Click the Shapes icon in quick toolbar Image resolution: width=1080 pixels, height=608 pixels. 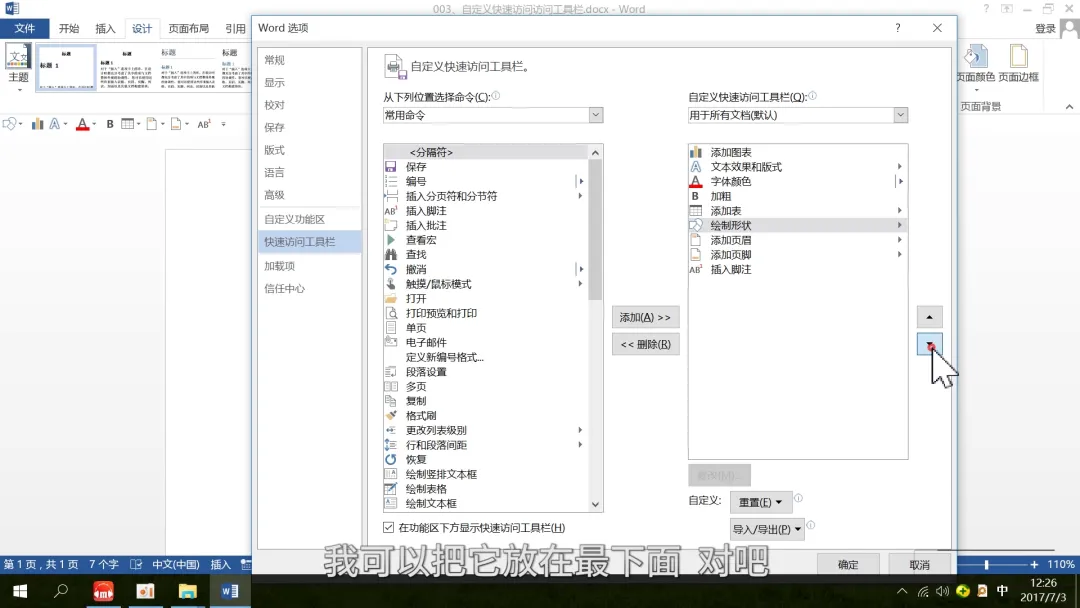pyautogui.click(x=10, y=124)
